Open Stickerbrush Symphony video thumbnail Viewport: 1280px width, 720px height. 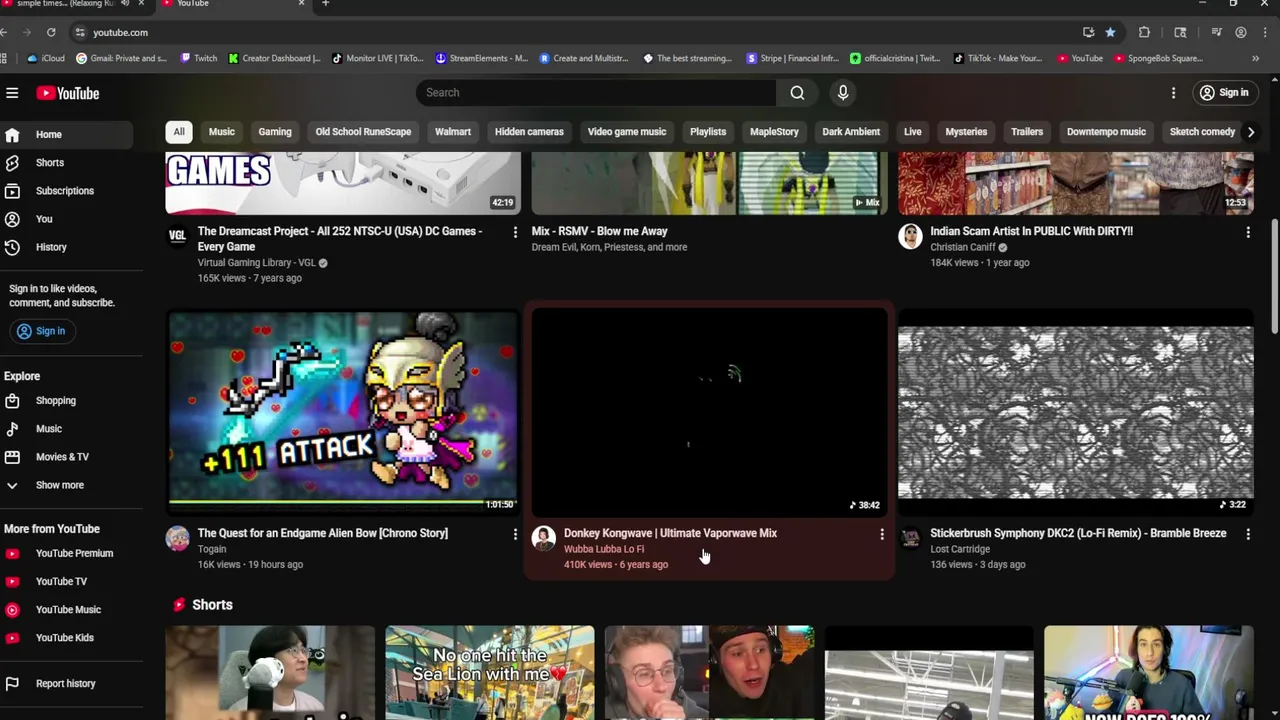(x=1076, y=411)
